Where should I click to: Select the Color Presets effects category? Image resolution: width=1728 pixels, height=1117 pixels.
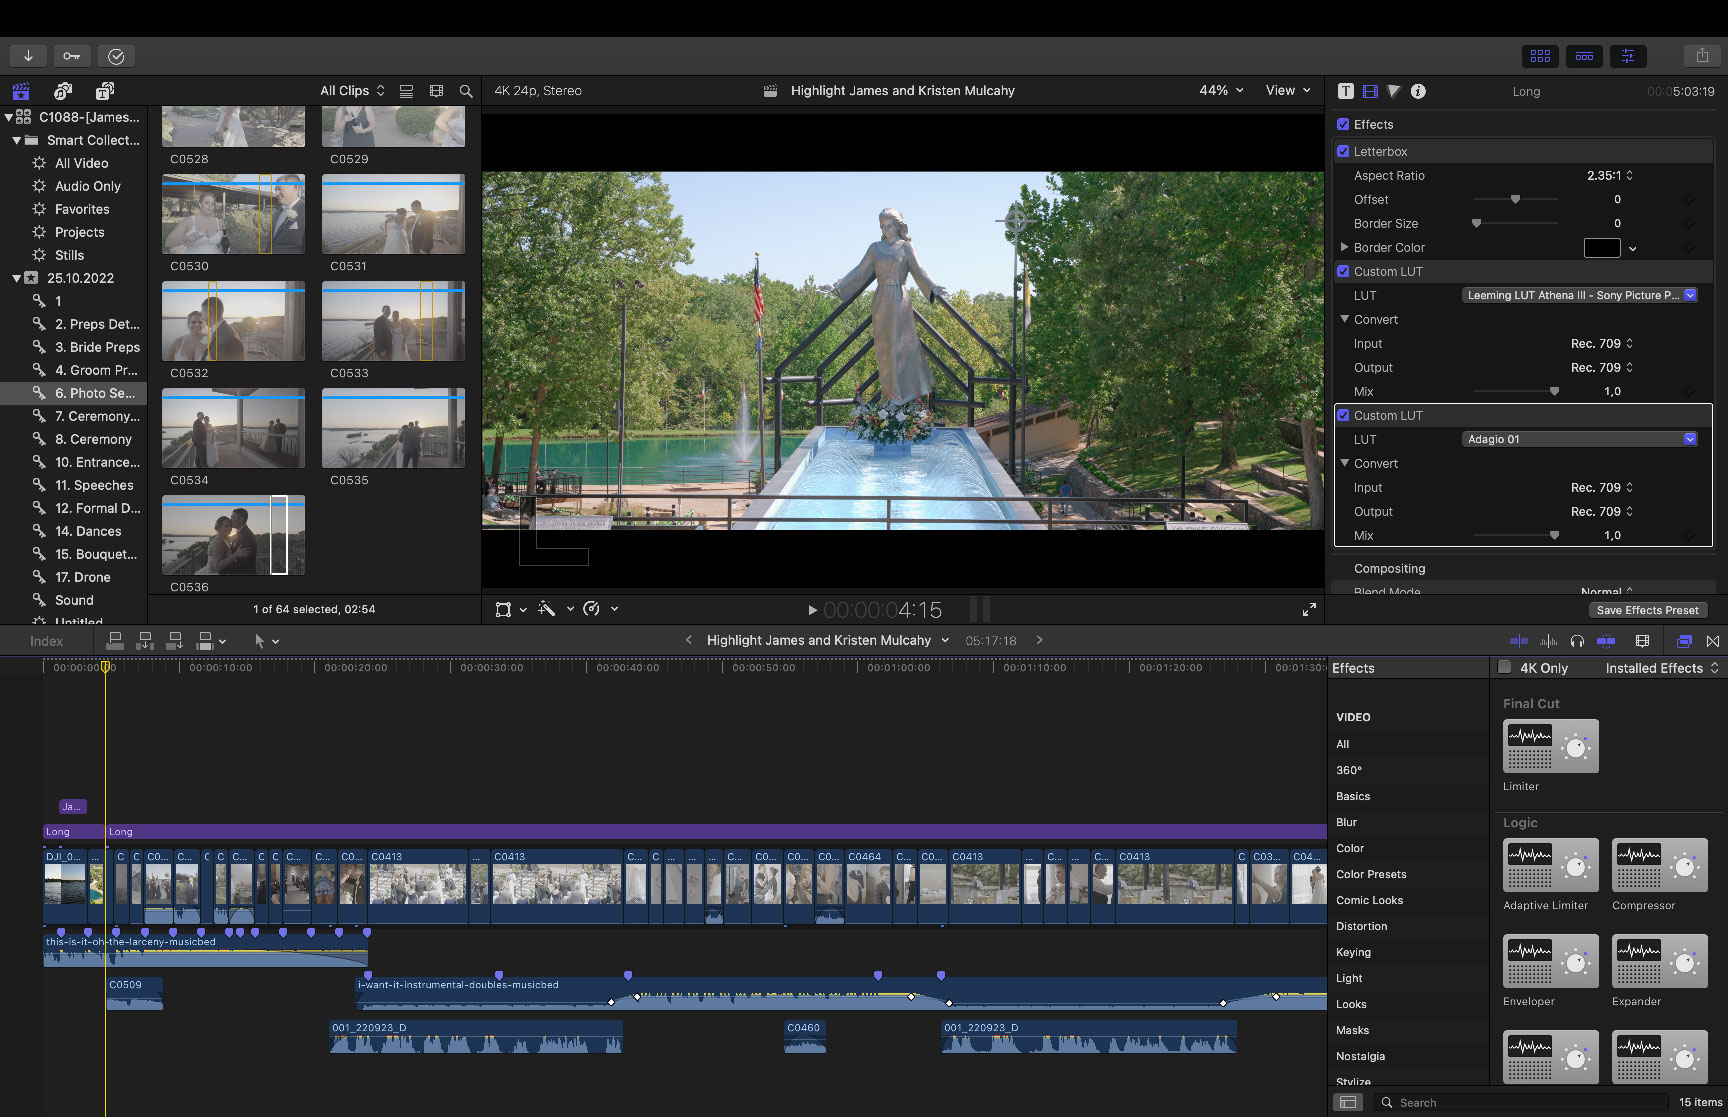pyautogui.click(x=1371, y=874)
